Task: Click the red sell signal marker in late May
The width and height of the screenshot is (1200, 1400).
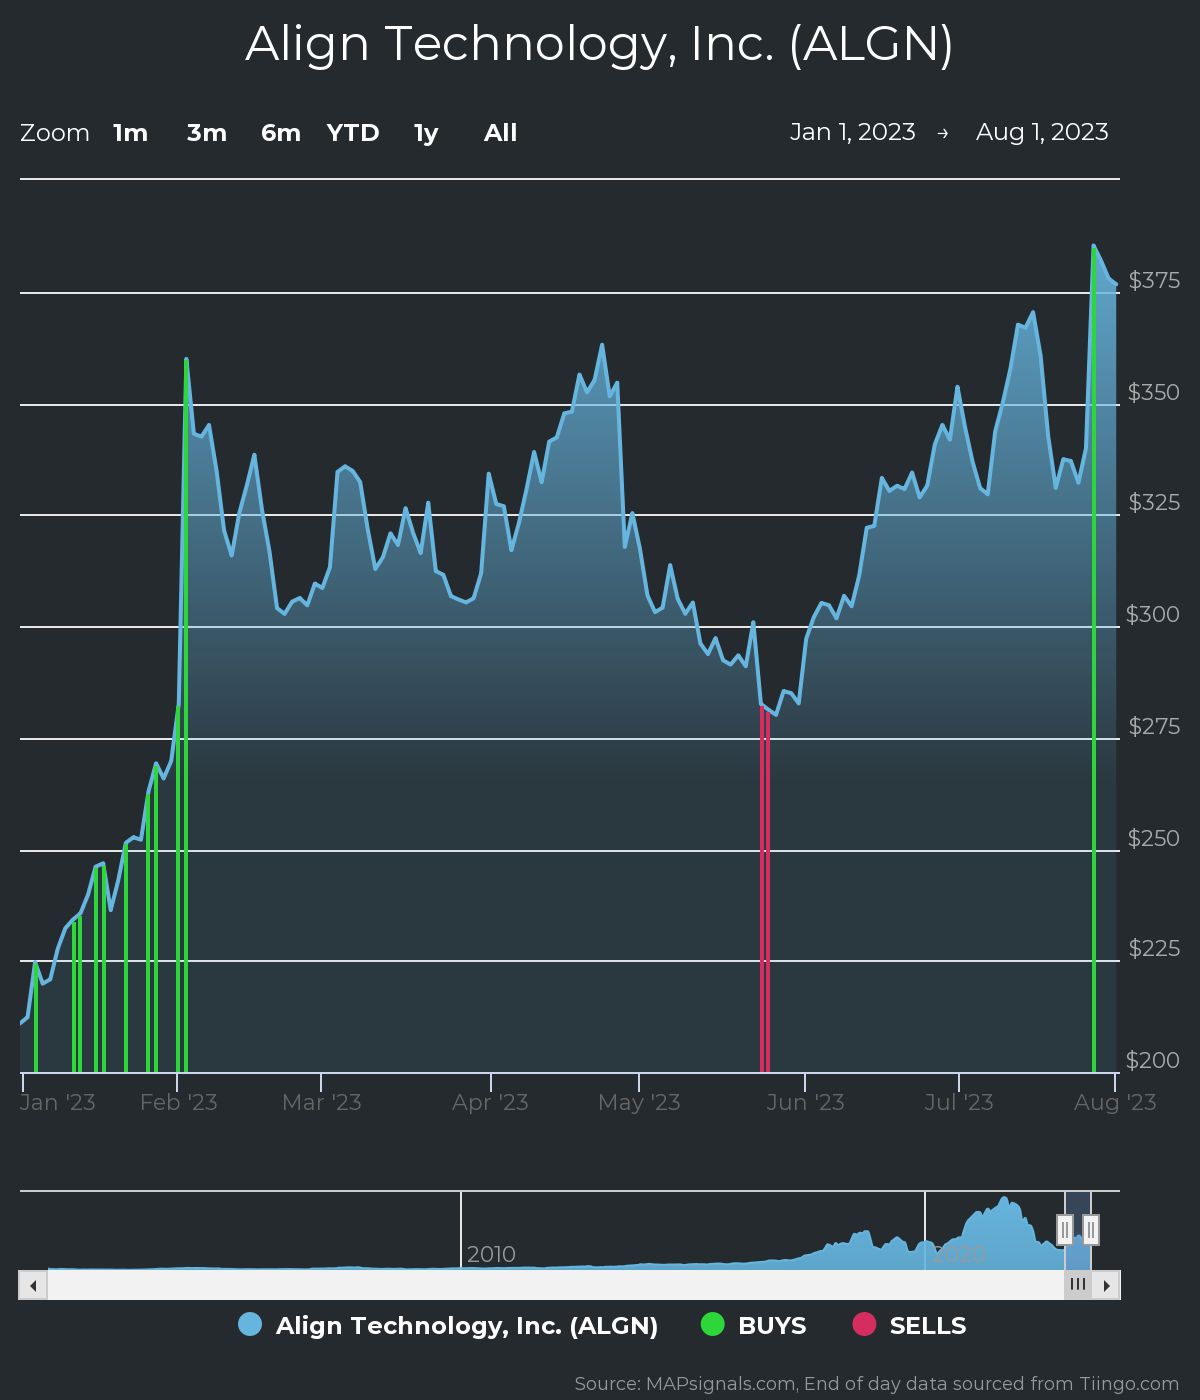Action: [x=764, y=890]
